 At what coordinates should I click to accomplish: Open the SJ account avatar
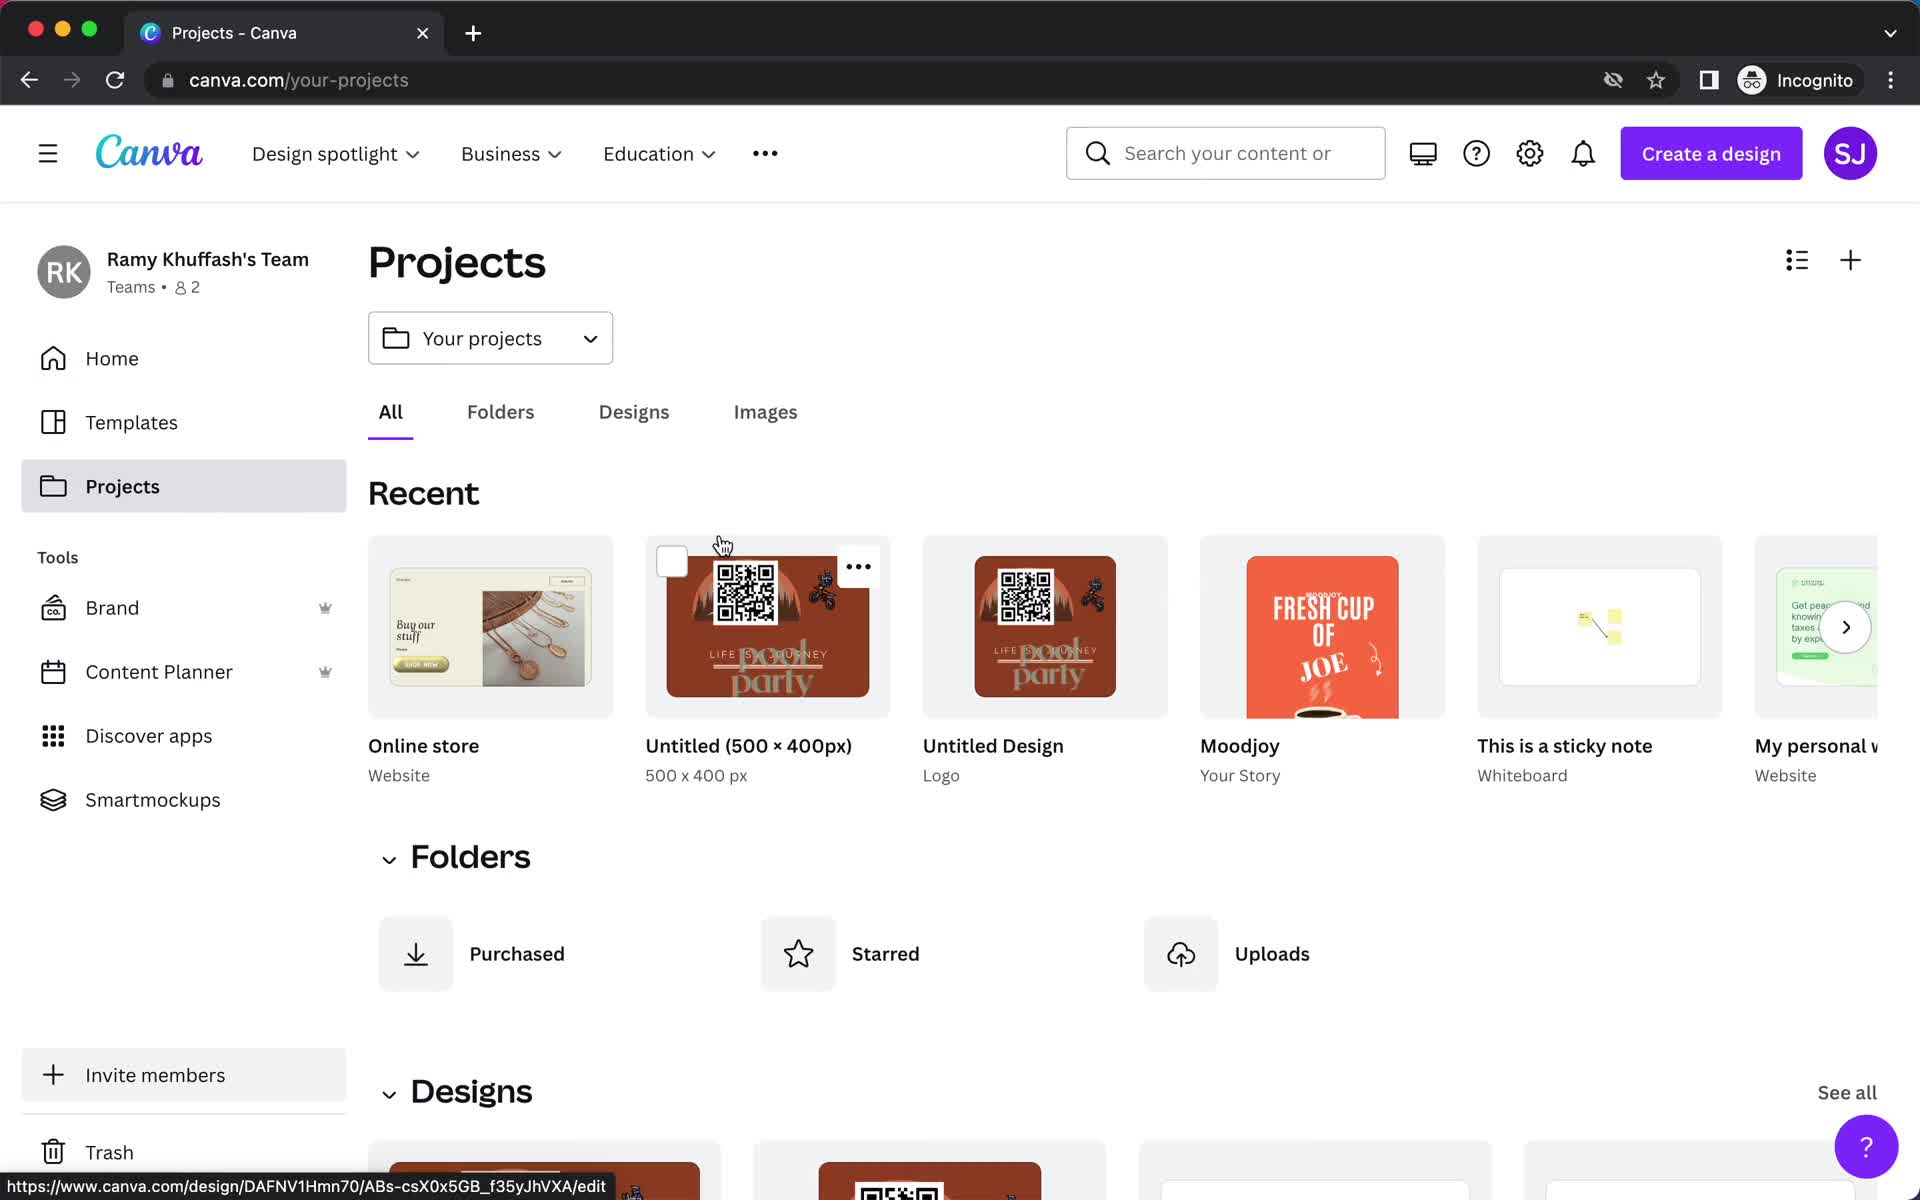click(x=1850, y=153)
